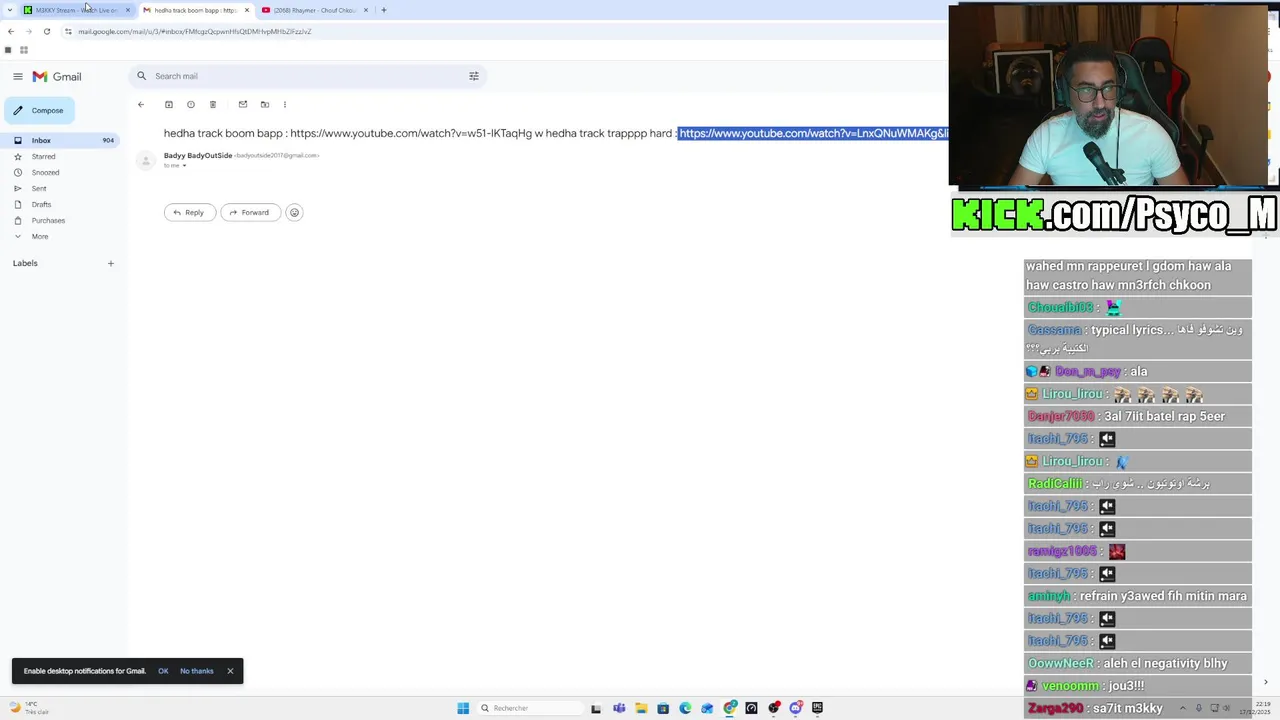Open File Explorer from the taskbar
Viewport: 1280px width, 720px height.
[641, 708]
